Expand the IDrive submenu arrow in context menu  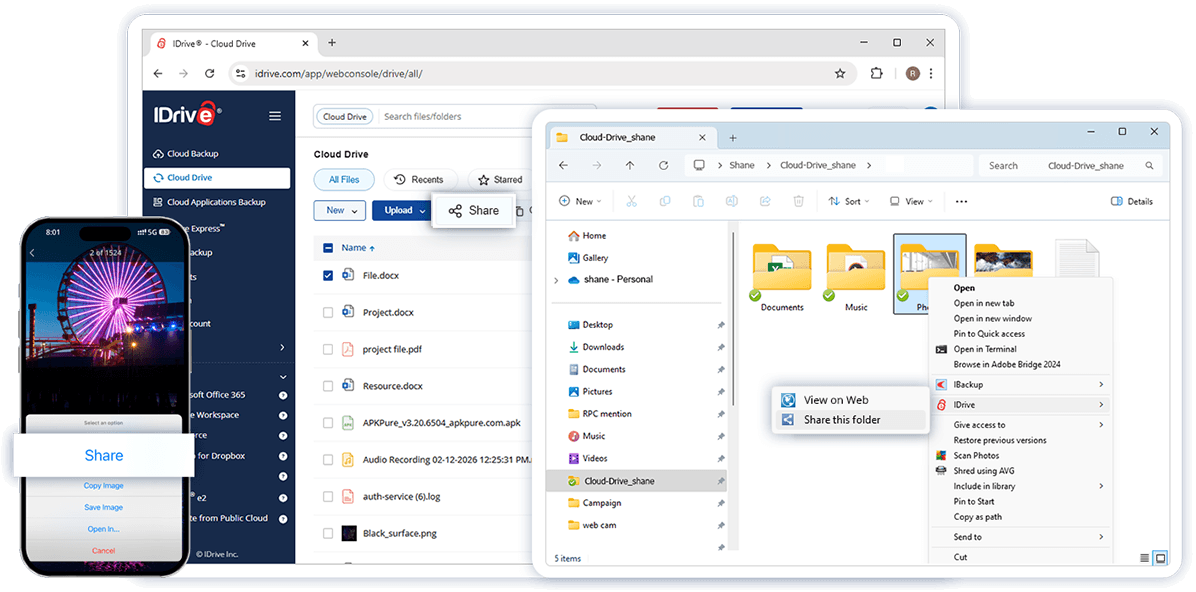1101,404
